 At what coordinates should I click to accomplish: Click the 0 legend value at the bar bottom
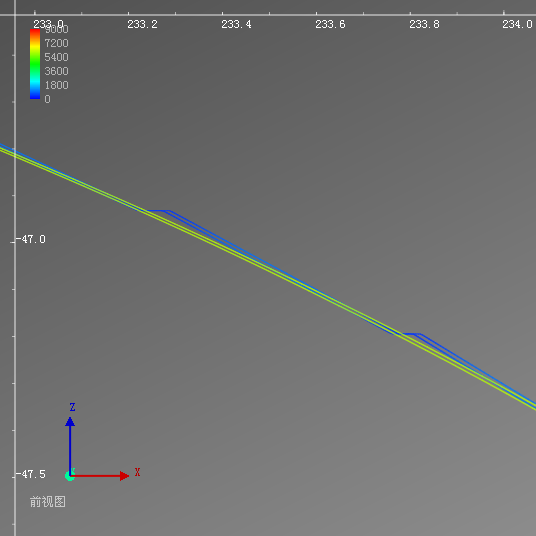coord(48,99)
